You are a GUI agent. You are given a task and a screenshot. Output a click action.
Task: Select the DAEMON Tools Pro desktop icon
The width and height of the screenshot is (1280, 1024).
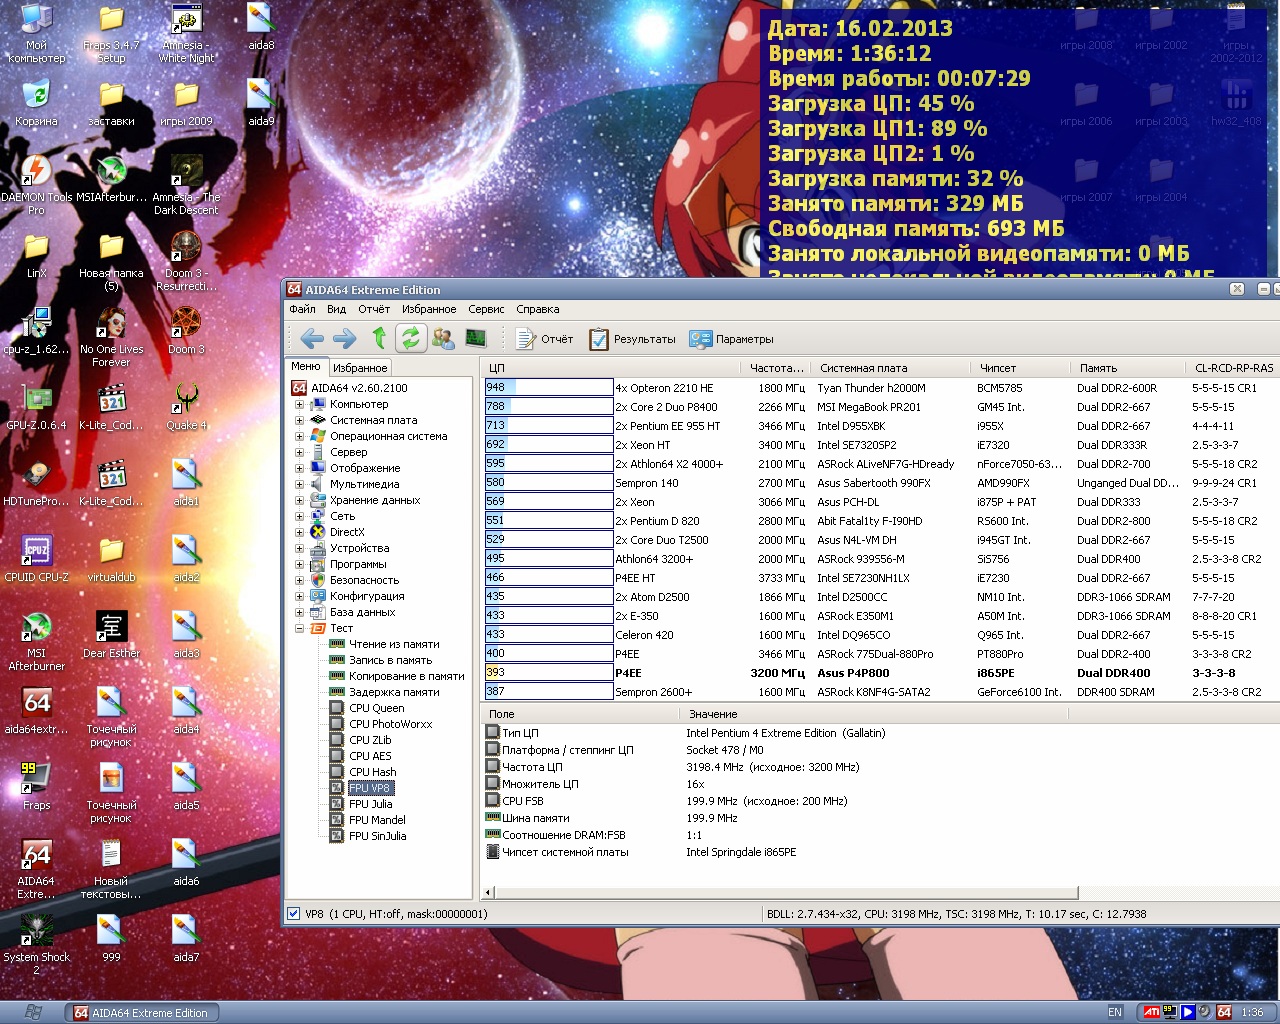pos(36,186)
